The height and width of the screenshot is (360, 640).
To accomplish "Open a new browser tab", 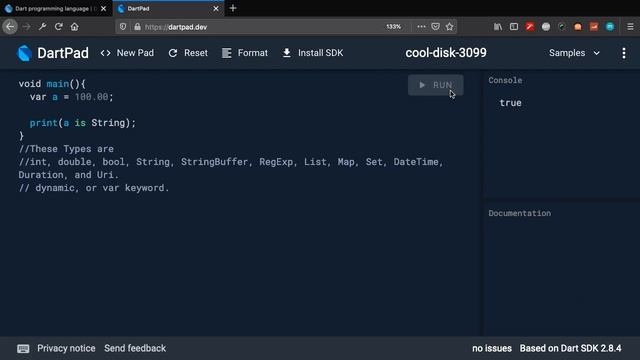I will (x=233, y=8).
